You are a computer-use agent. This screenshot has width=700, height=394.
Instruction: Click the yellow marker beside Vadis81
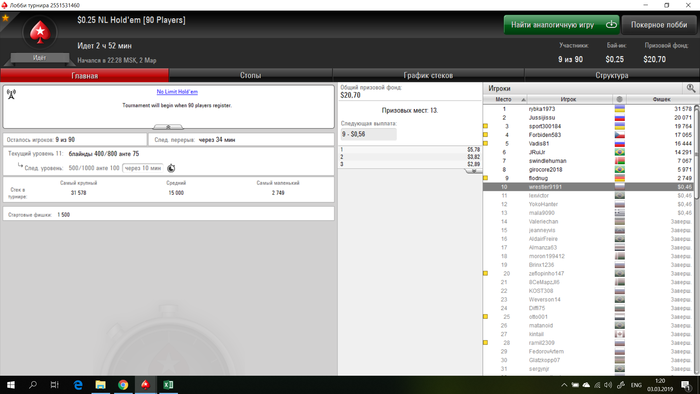486,144
